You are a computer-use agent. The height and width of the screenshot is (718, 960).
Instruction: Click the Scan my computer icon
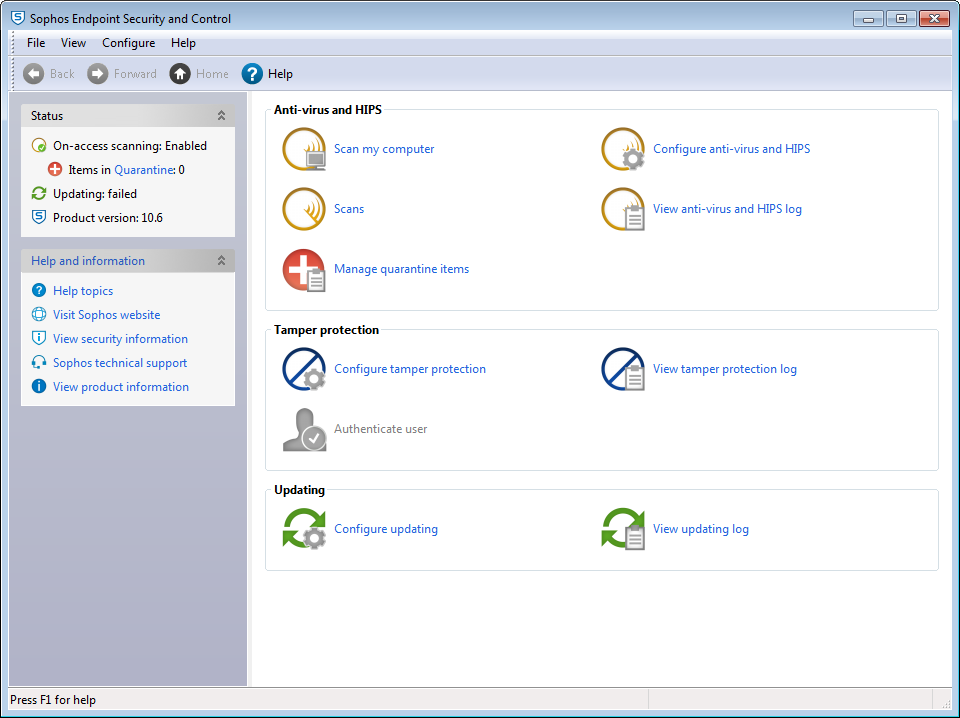pos(304,150)
